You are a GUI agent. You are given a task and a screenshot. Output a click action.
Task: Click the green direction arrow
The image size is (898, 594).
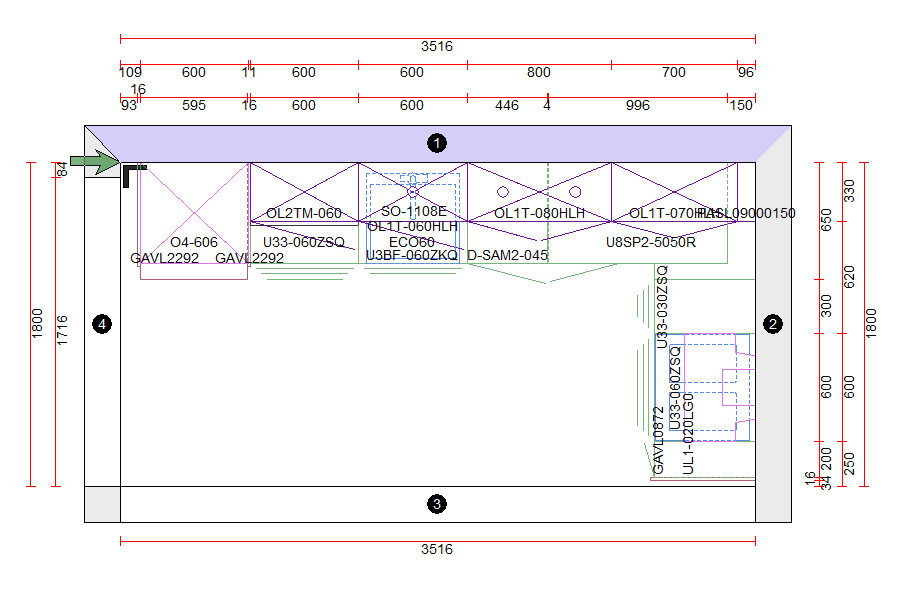pyautogui.click(x=94, y=162)
